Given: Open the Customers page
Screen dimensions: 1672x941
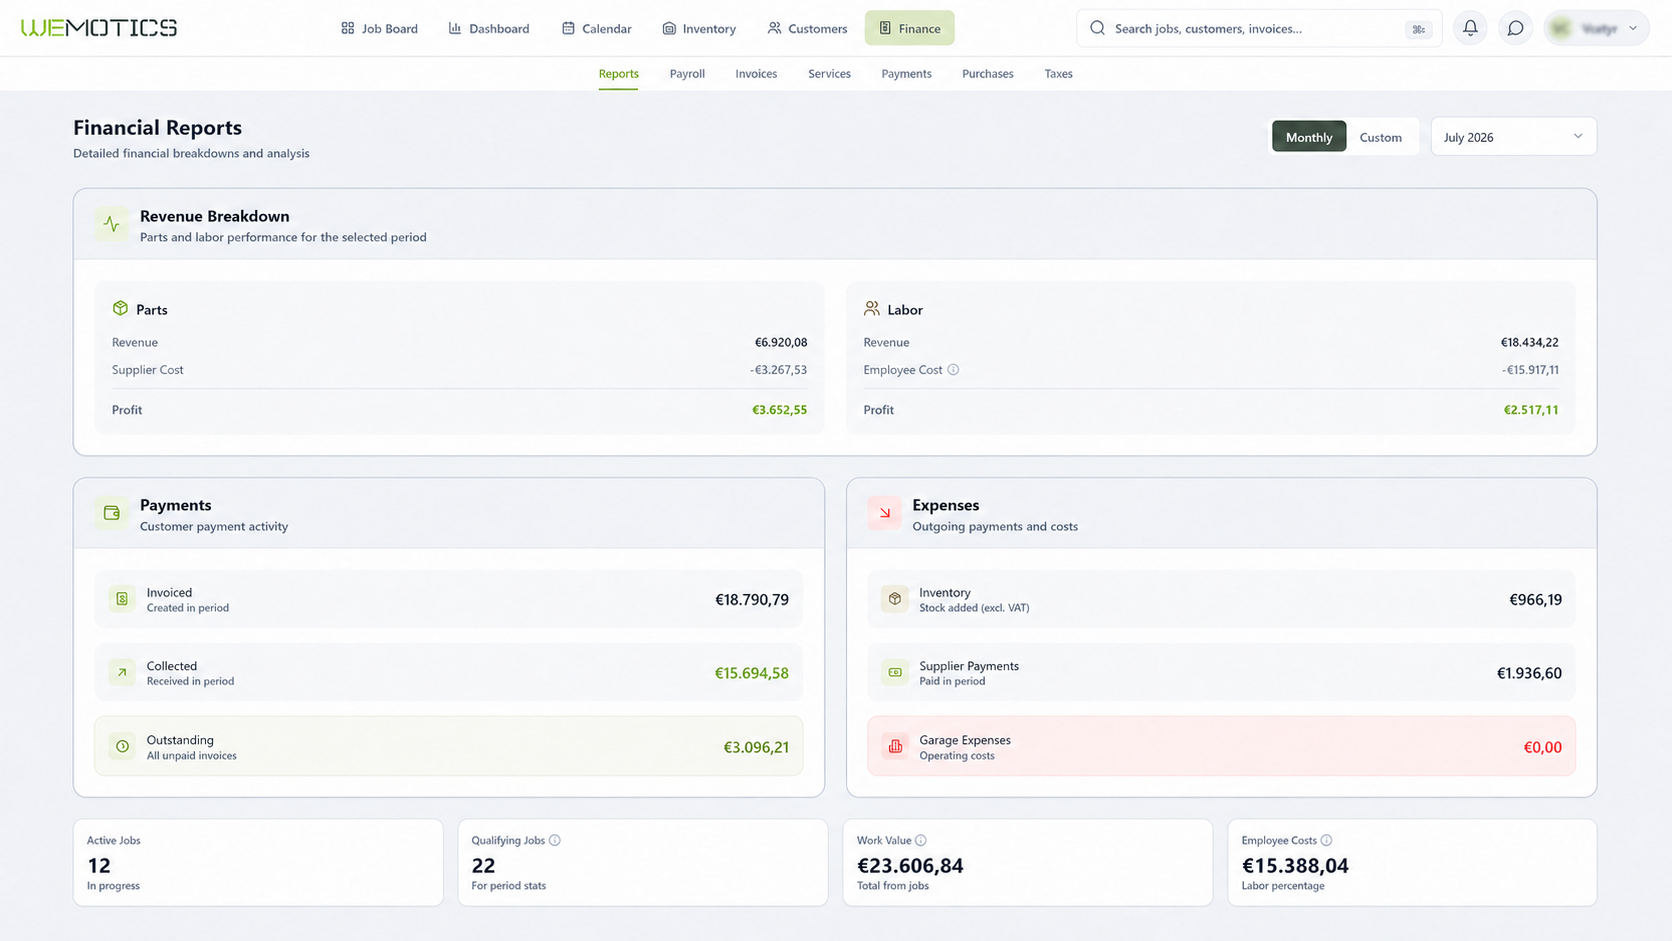Looking at the screenshot, I should (x=807, y=28).
